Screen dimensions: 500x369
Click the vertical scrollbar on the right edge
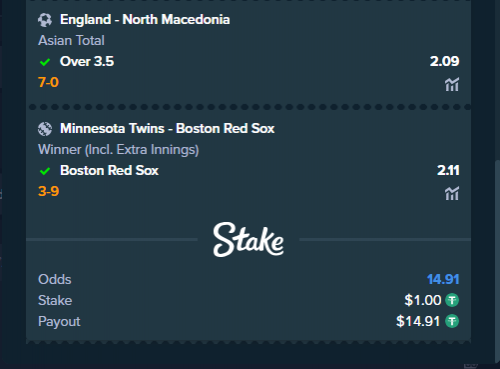(x=497, y=262)
